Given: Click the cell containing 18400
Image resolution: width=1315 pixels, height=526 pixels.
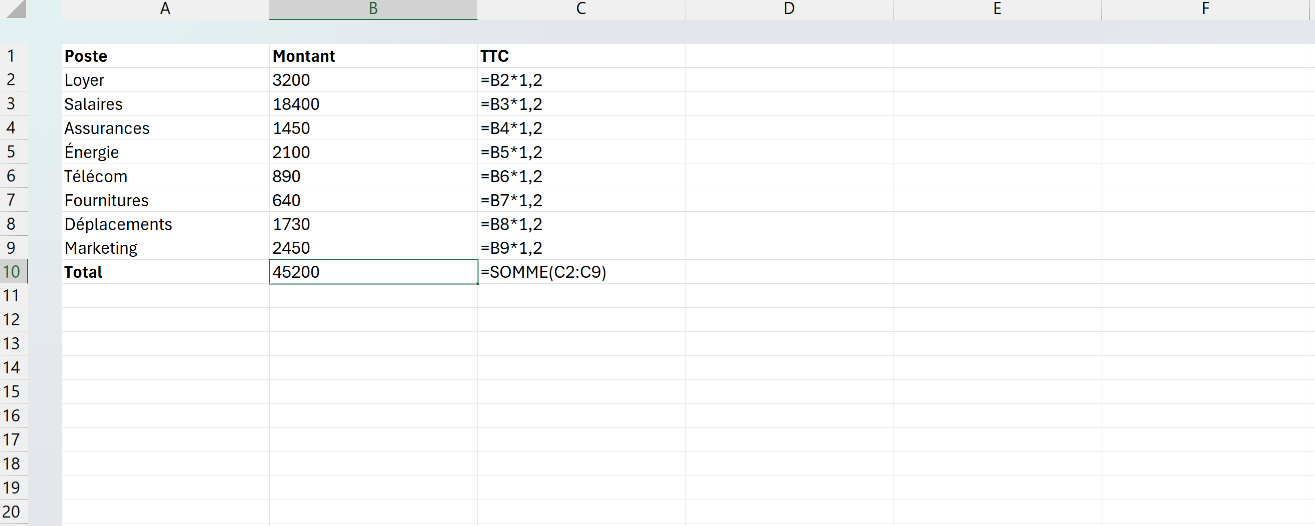Looking at the screenshot, I should (x=373, y=104).
